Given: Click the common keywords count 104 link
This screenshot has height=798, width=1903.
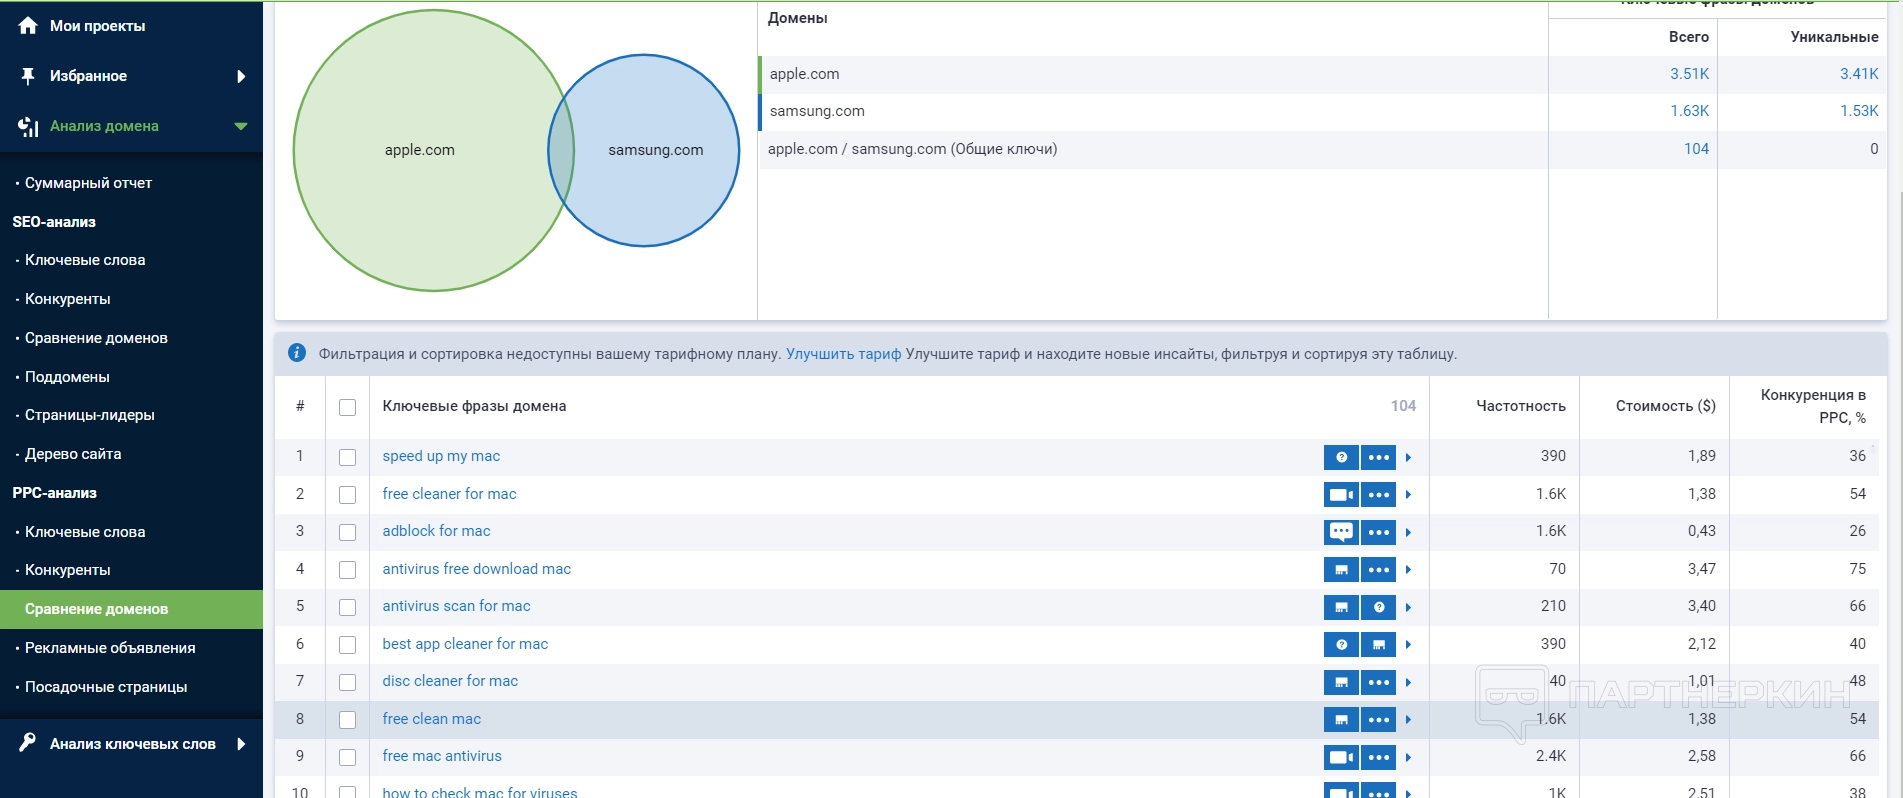Looking at the screenshot, I should [x=1696, y=149].
